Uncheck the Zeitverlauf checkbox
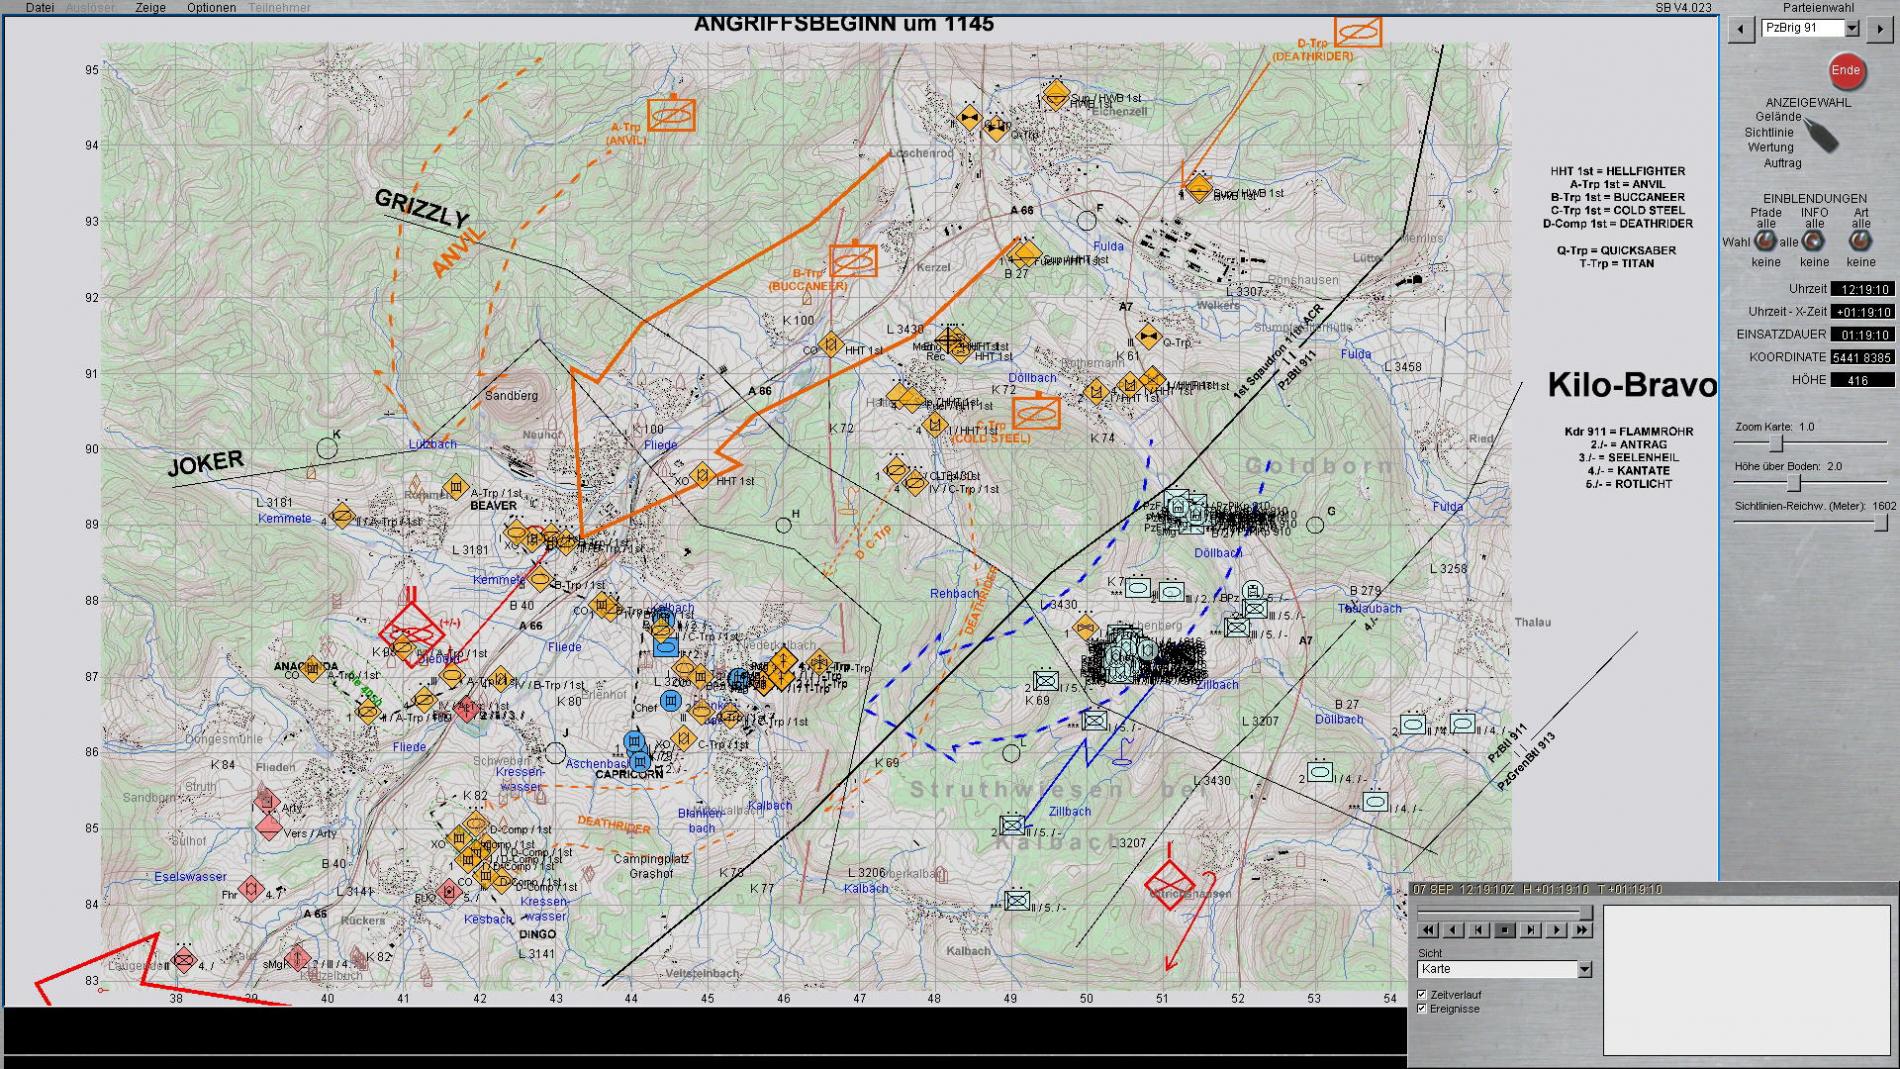Screen dimensions: 1900x1069 [x=1422, y=994]
